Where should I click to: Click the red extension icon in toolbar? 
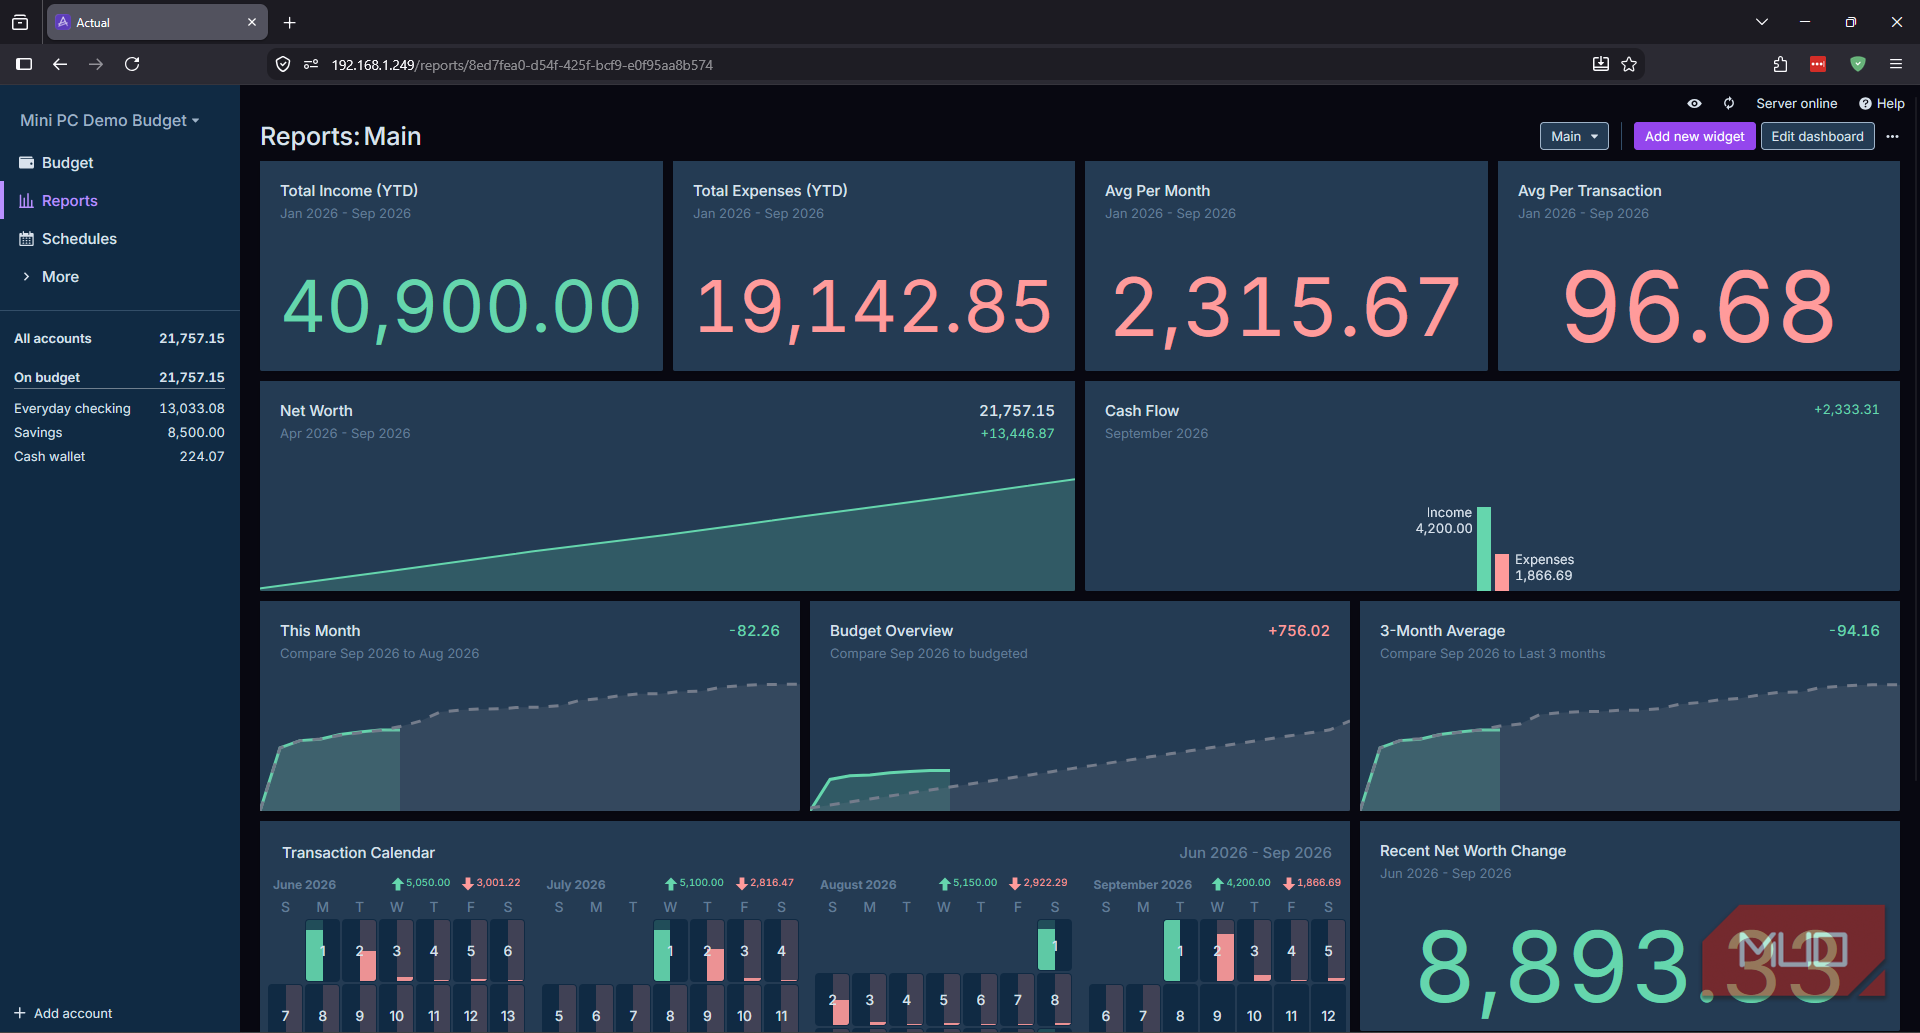coord(1818,64)
